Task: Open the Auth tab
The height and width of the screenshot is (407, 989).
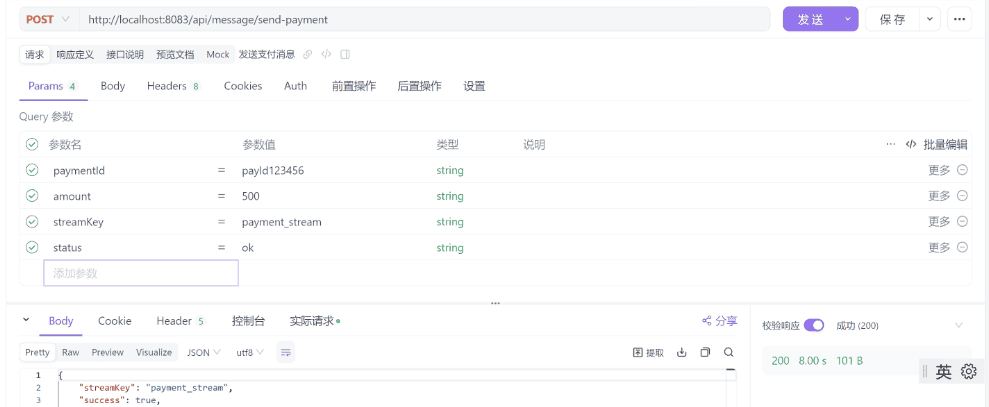Action: pos(295,86)
